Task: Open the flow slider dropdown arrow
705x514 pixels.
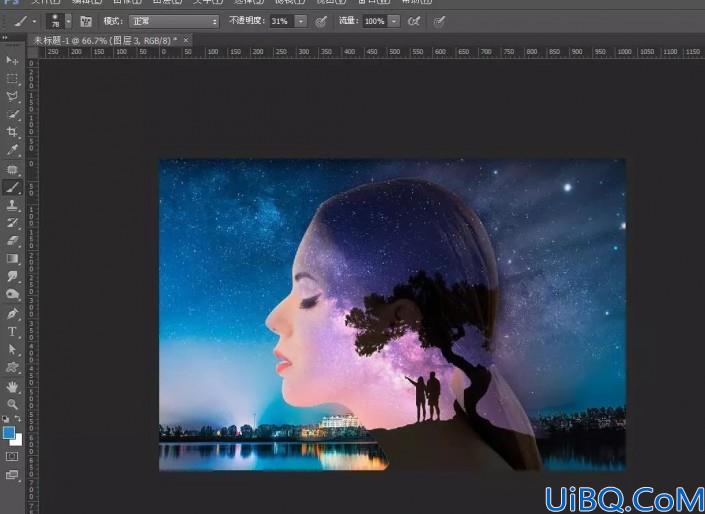Action: 394,21
